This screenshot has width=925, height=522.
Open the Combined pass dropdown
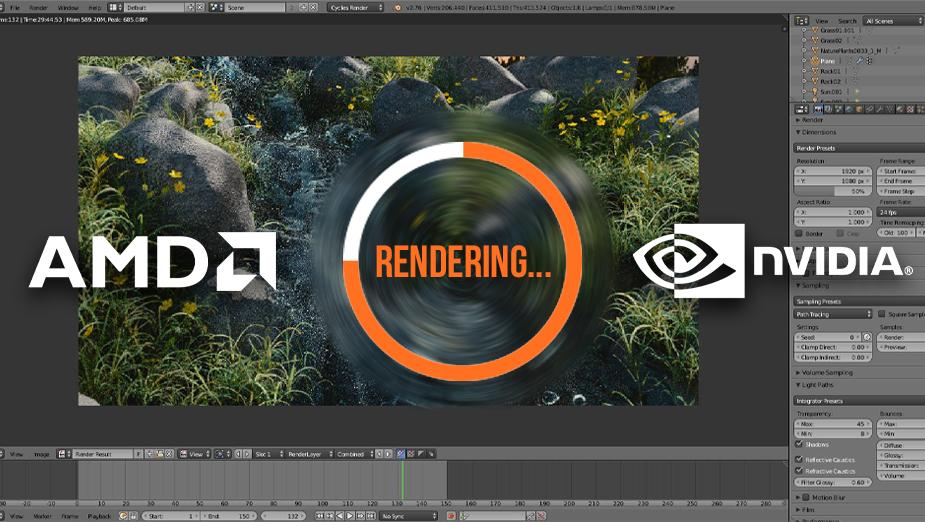click(355, 454)
